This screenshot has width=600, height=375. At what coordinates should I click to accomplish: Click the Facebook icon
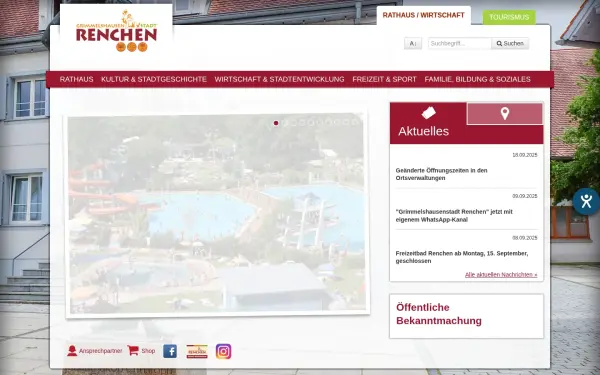click(x=170, y=351)
